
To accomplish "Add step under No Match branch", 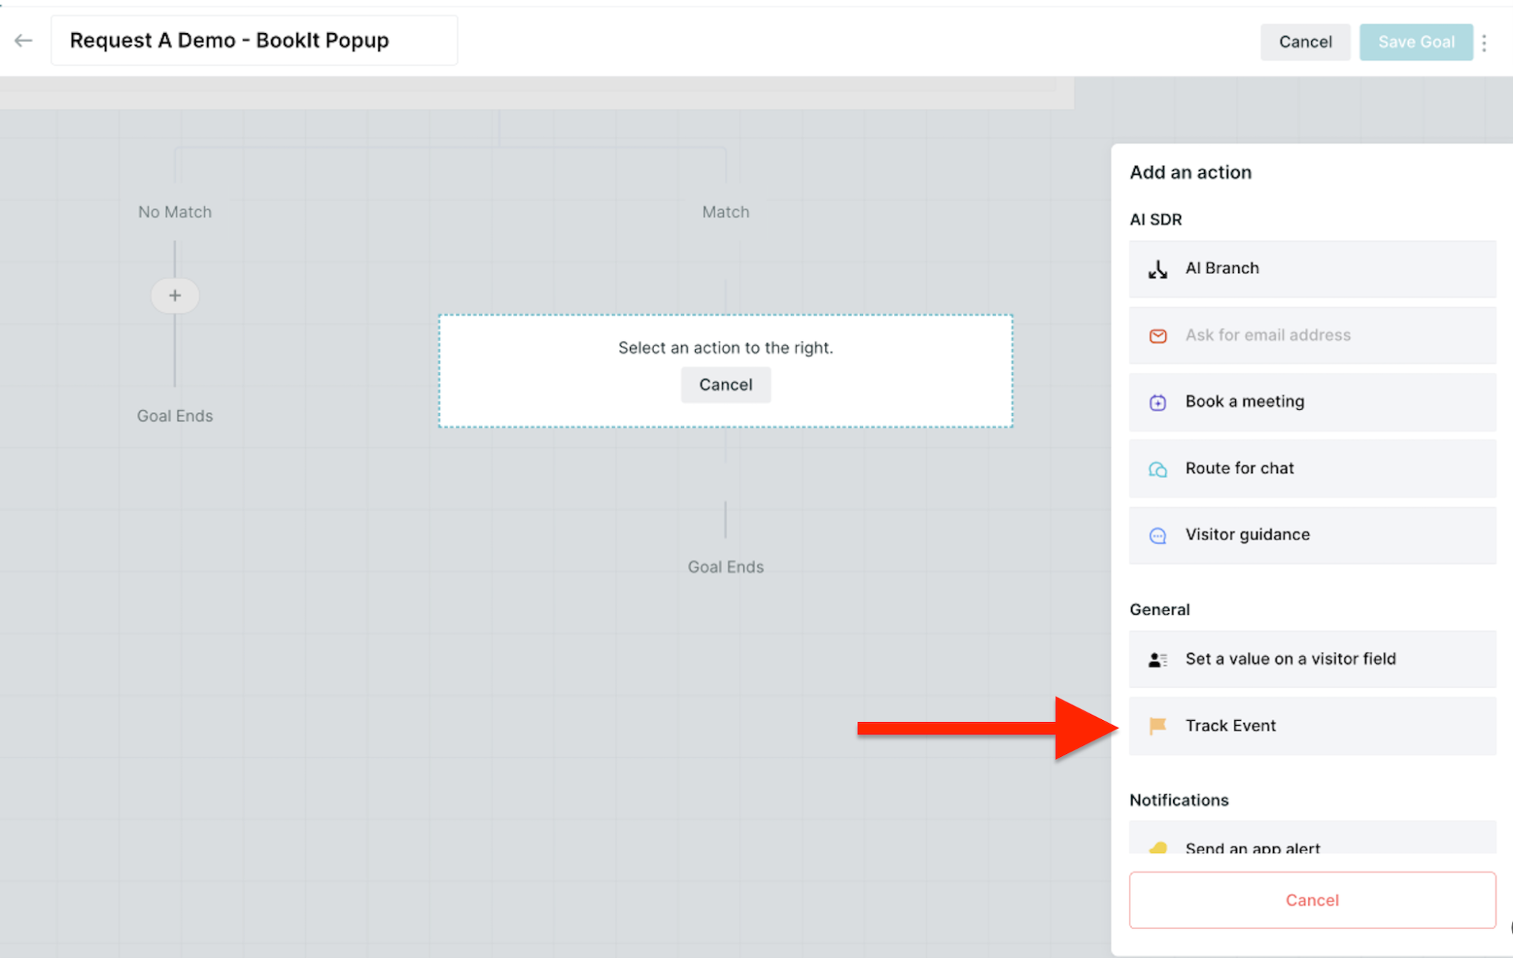I will point(175,296).
